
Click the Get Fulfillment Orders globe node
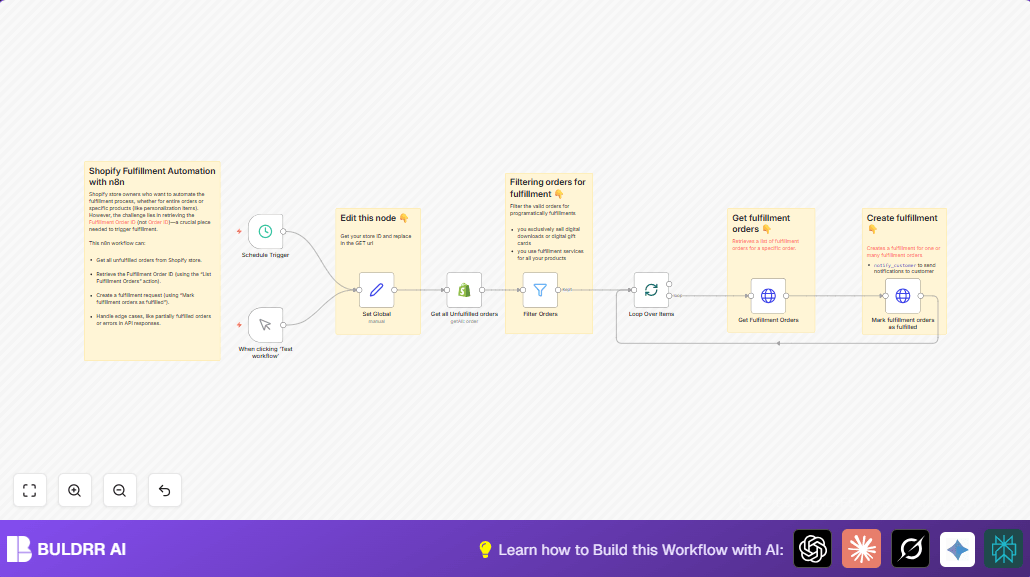[768, 296]
